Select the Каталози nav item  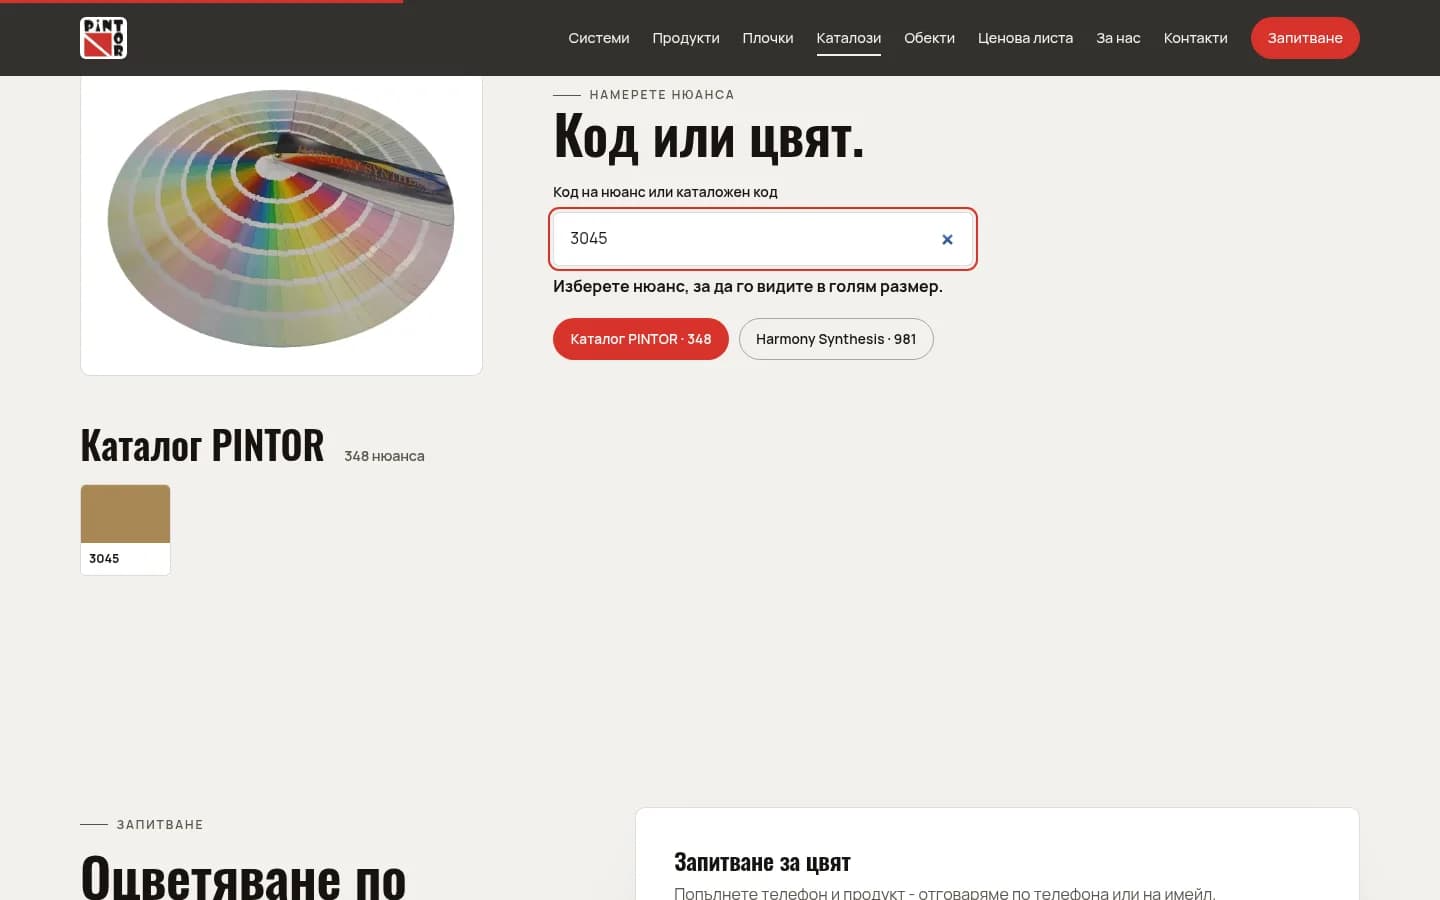pos(849,38)
